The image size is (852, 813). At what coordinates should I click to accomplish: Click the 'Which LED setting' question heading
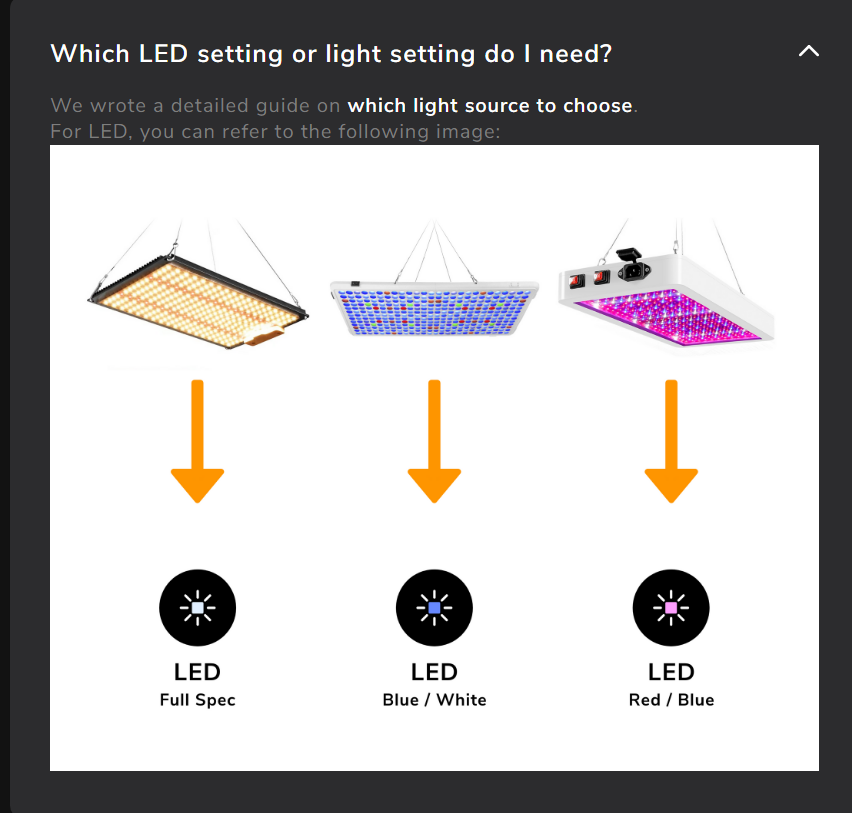pos(331,54)
